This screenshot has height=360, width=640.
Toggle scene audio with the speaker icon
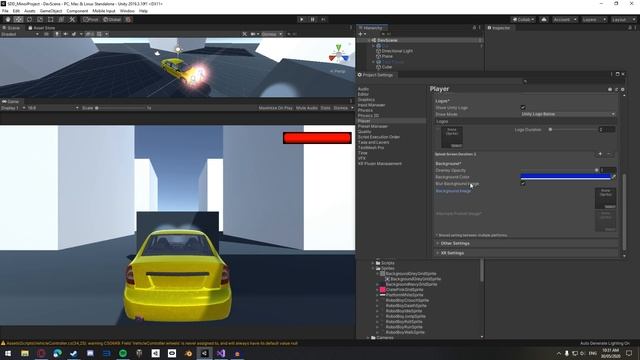click(65, 34)
